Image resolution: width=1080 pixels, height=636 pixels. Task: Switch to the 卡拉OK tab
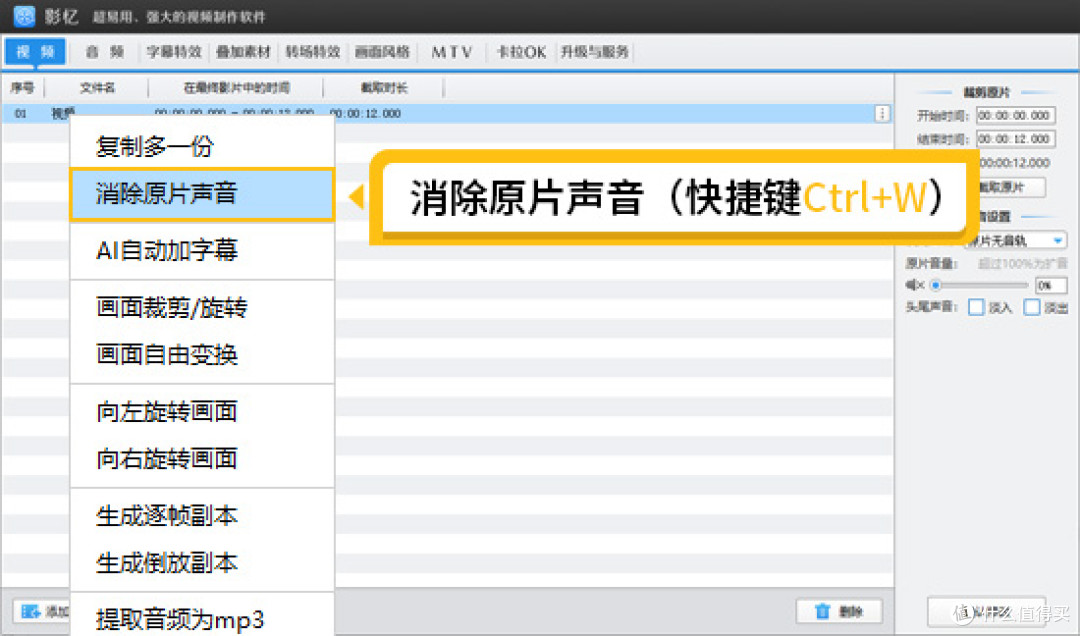[x=521, y=52]
